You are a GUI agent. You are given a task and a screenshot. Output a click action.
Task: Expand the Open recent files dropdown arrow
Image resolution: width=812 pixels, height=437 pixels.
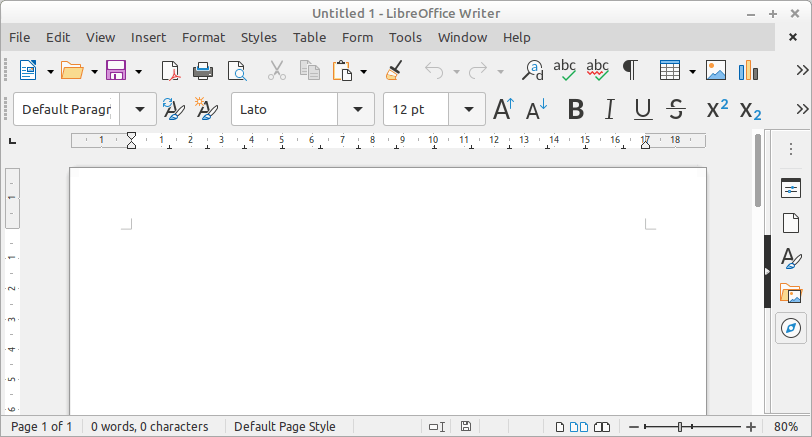[94, 71]
